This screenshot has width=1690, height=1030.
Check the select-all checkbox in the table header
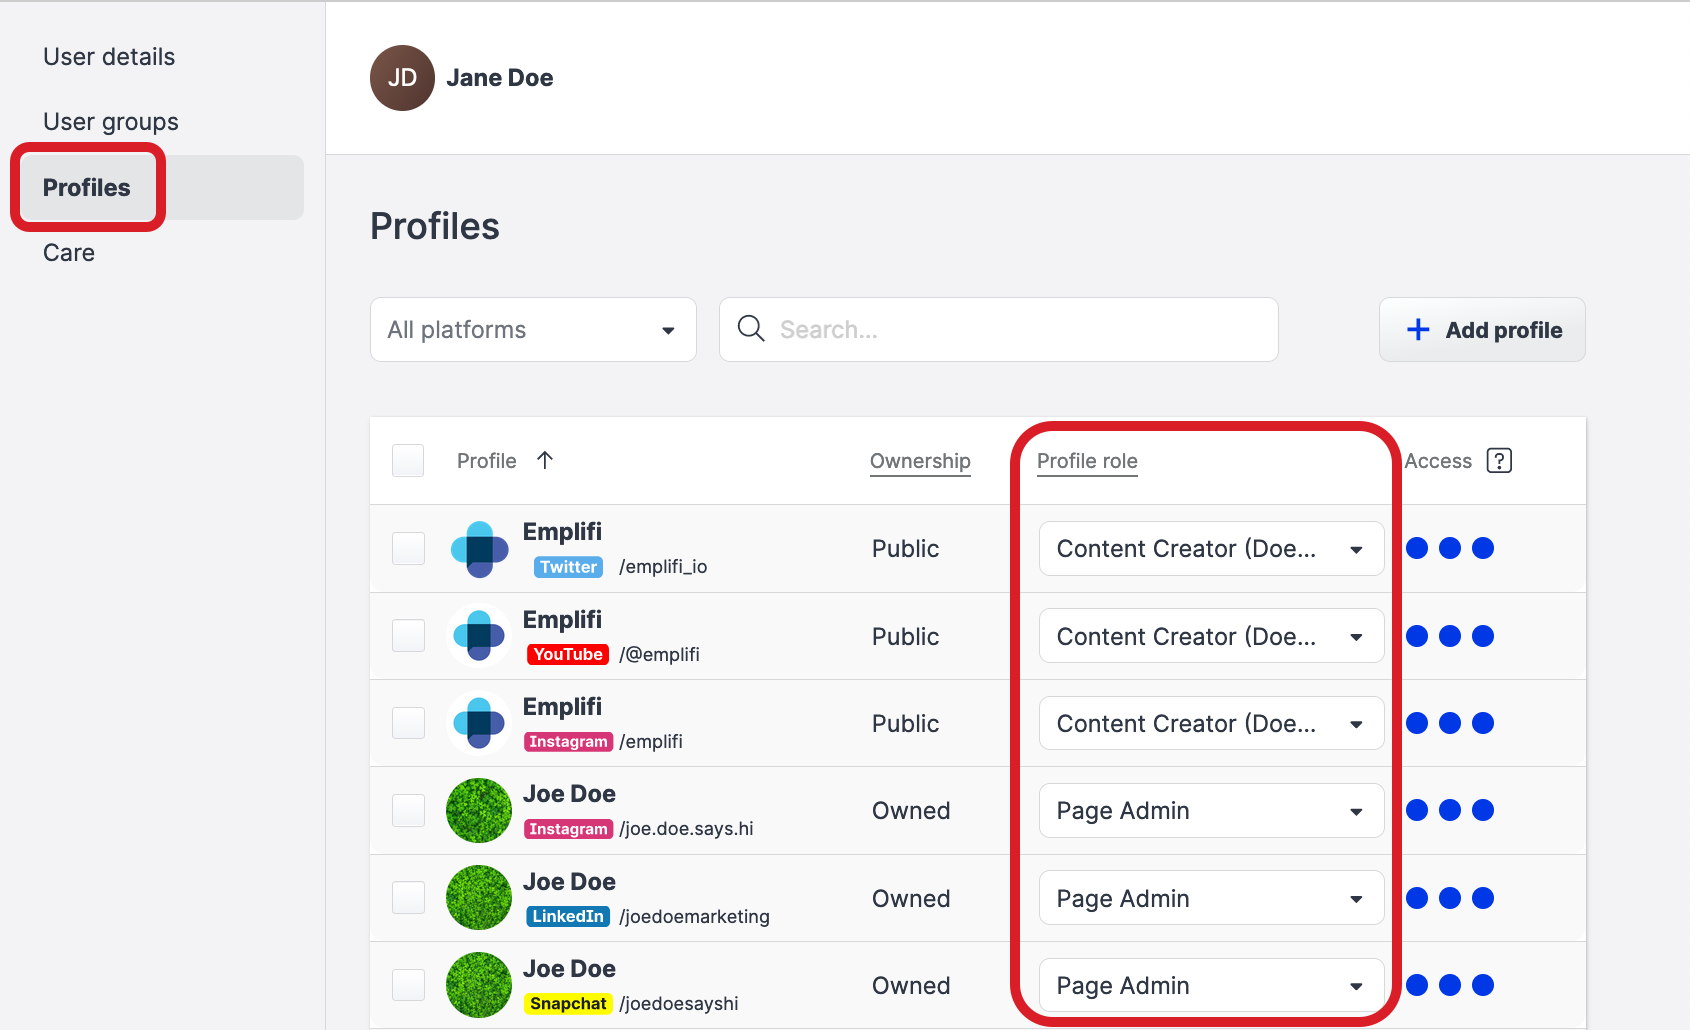[408, 460]
